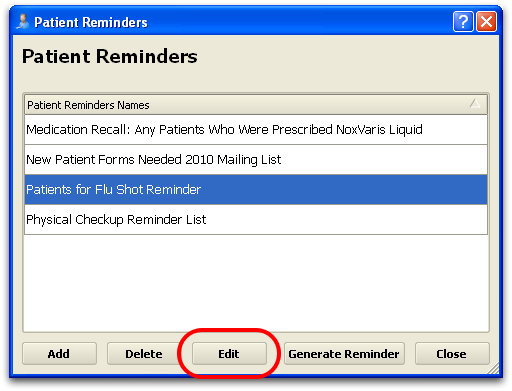Click the Close button at bottom
Viewport: 512px width, 391px height.
pos(452,354)
